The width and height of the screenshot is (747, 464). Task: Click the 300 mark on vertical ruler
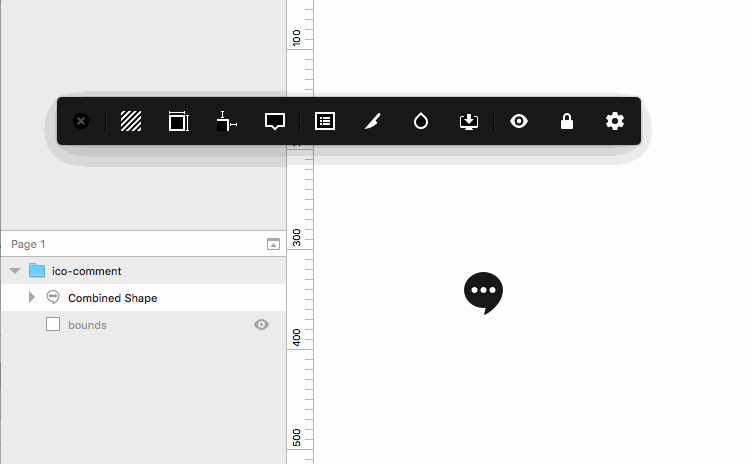coord(296,237)
